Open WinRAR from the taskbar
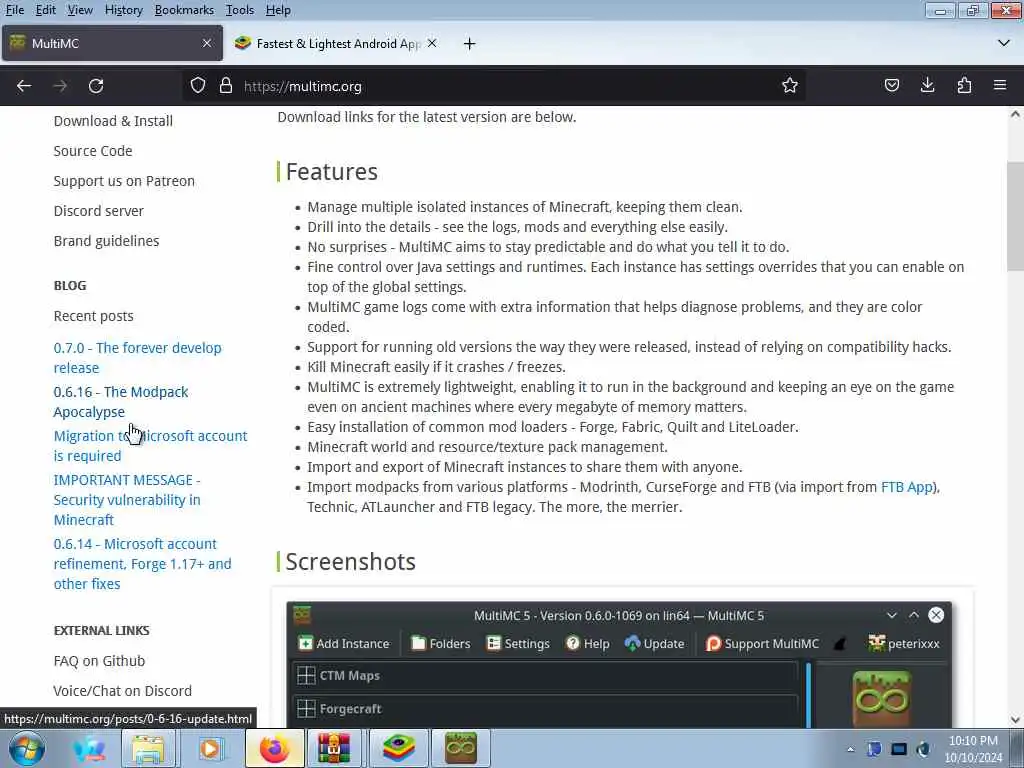1024x768 pixels. click(x=334, y=748)
